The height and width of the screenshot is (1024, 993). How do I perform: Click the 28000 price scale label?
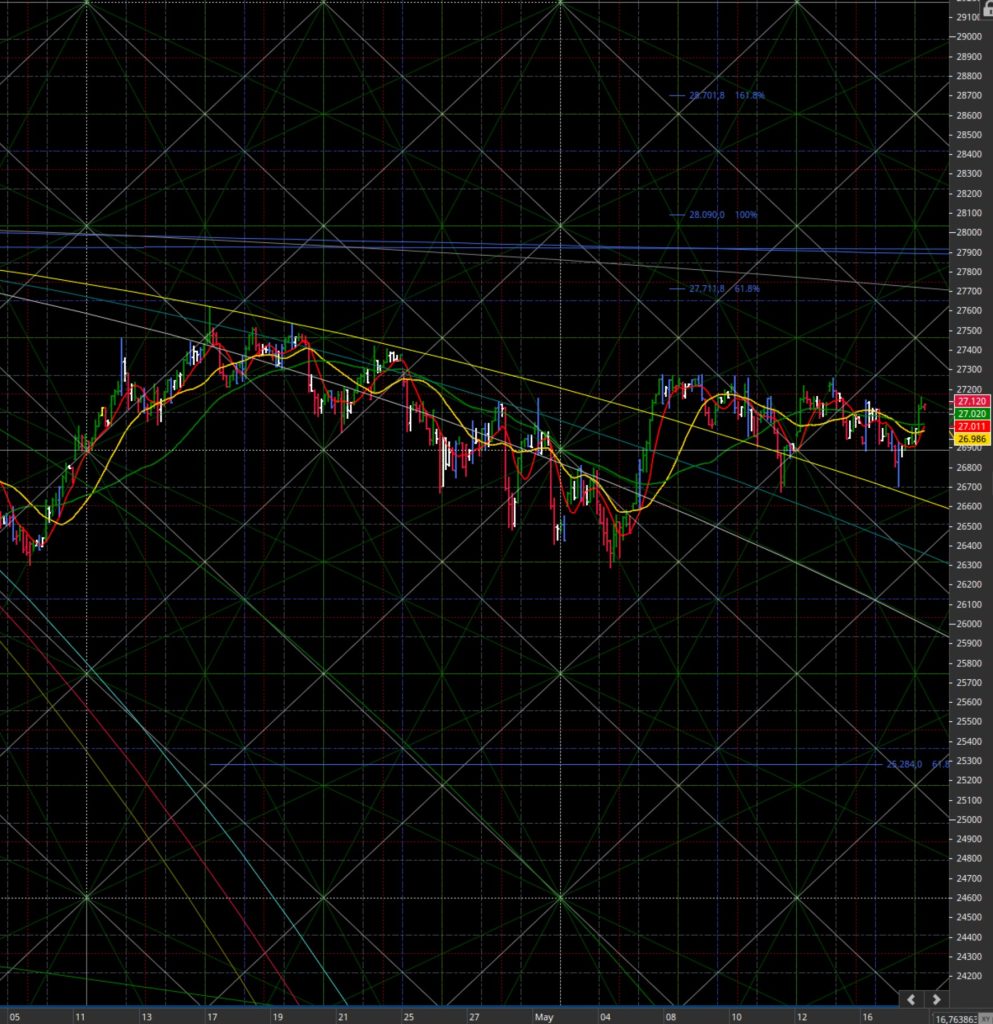(969, 232)
